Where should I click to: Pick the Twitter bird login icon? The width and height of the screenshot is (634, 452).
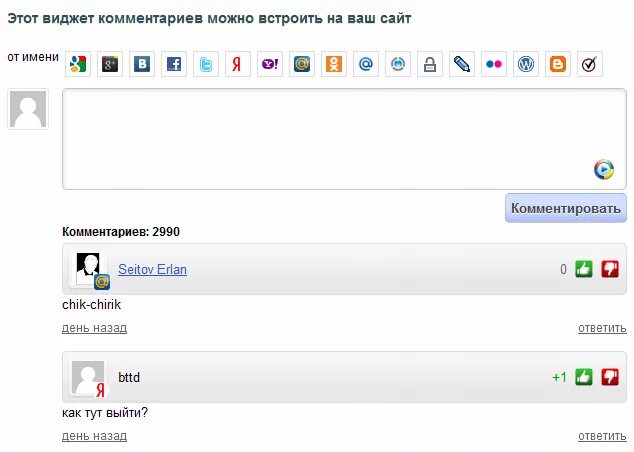(206, 64)
